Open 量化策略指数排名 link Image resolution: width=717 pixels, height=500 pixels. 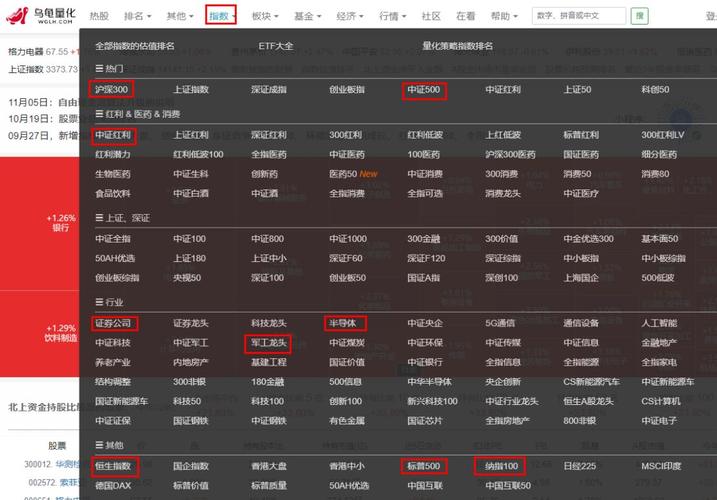[x=458, y=46]
